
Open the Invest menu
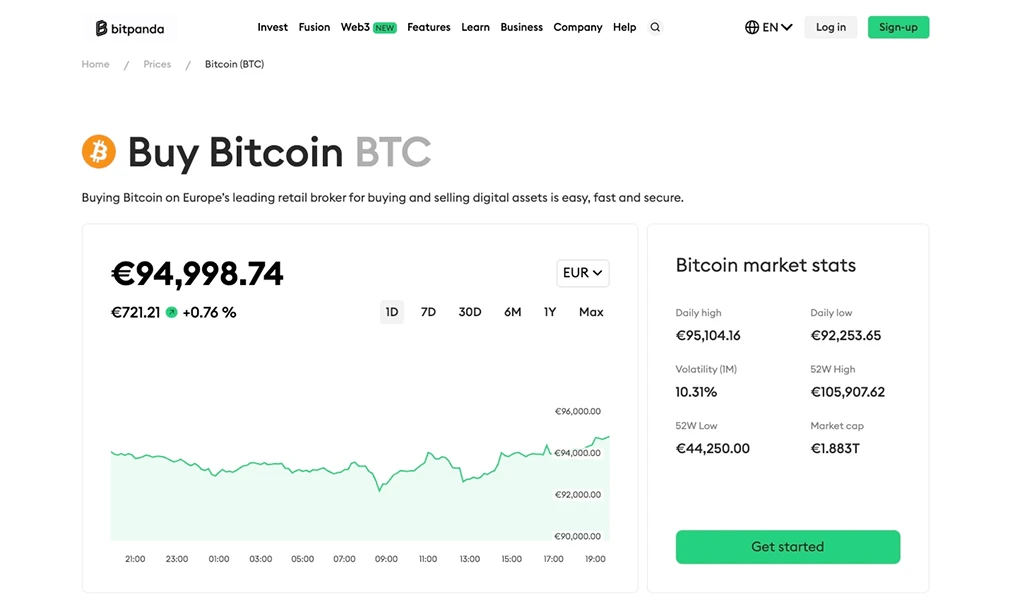272,27
